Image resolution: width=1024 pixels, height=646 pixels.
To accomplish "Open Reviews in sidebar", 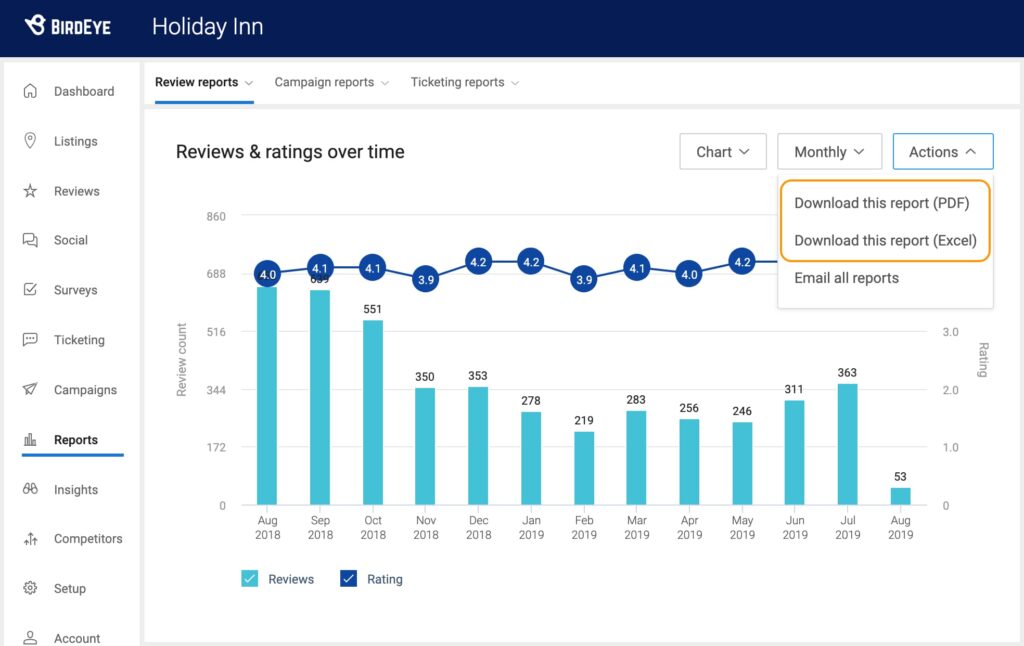I will [76, 191].
